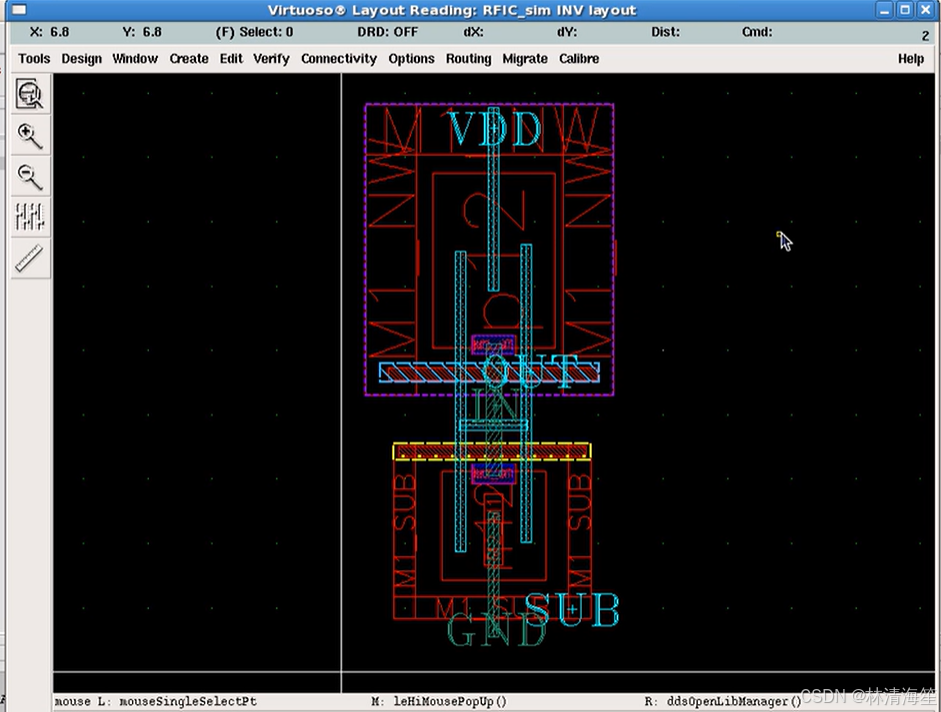Open the Routing menu
941x712 pixels.
point(468,59)
